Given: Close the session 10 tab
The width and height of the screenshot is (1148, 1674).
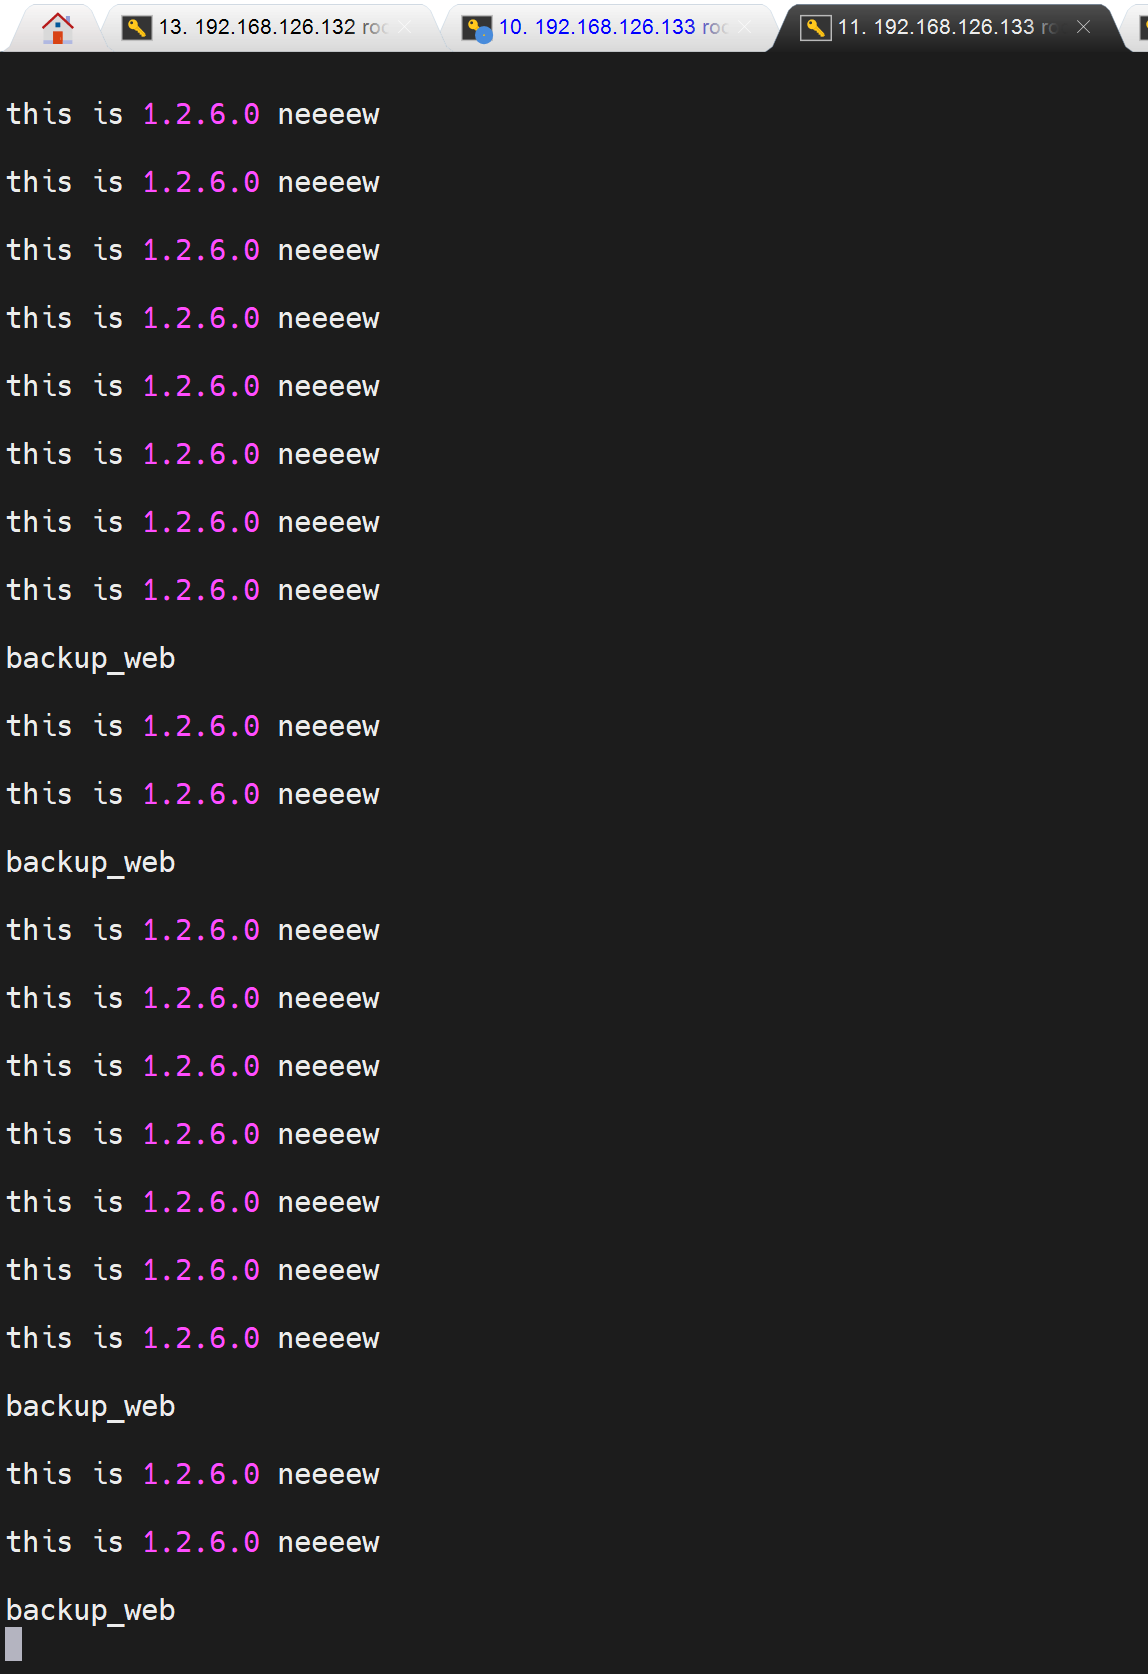Looking at the screenshot, I should point(744,27).
